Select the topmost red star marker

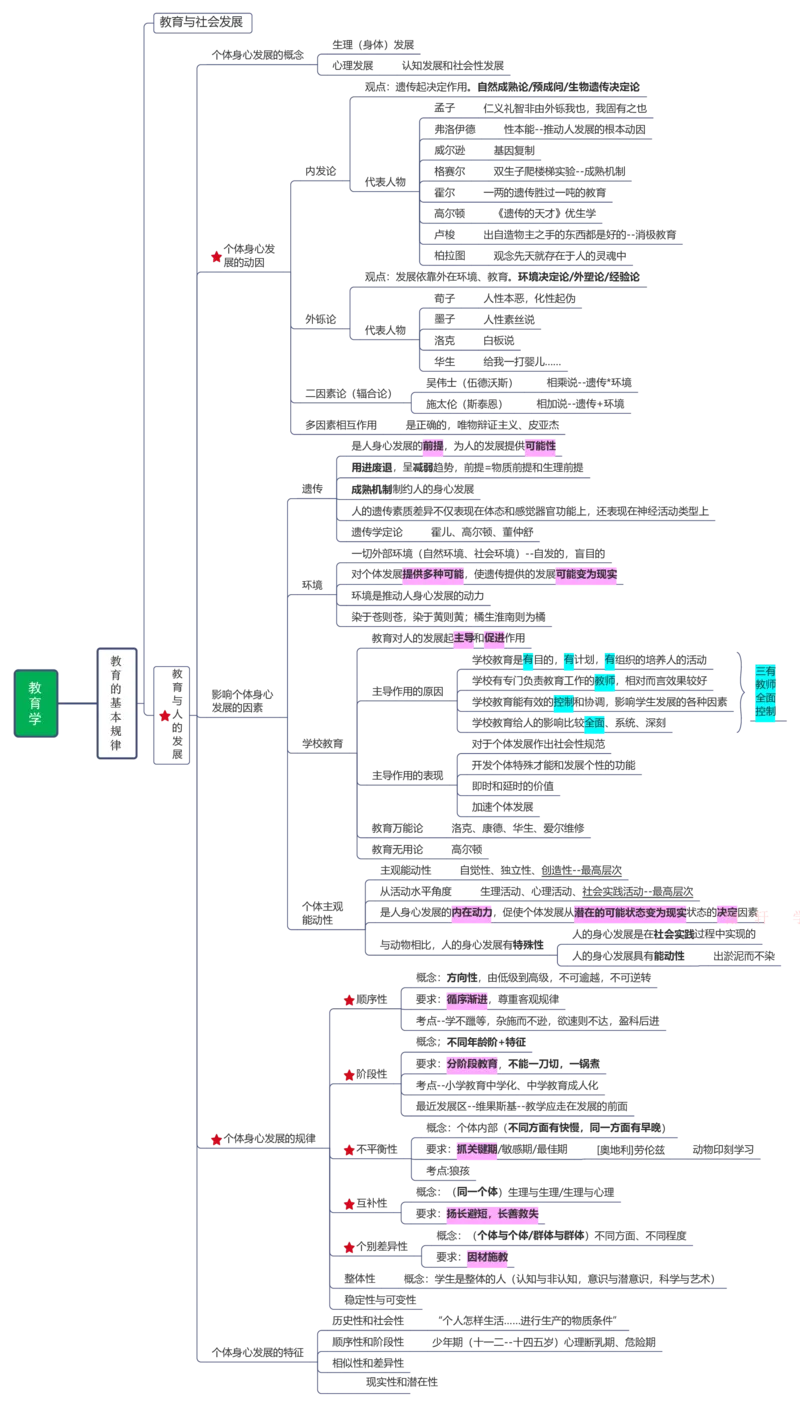click(216, 257)
